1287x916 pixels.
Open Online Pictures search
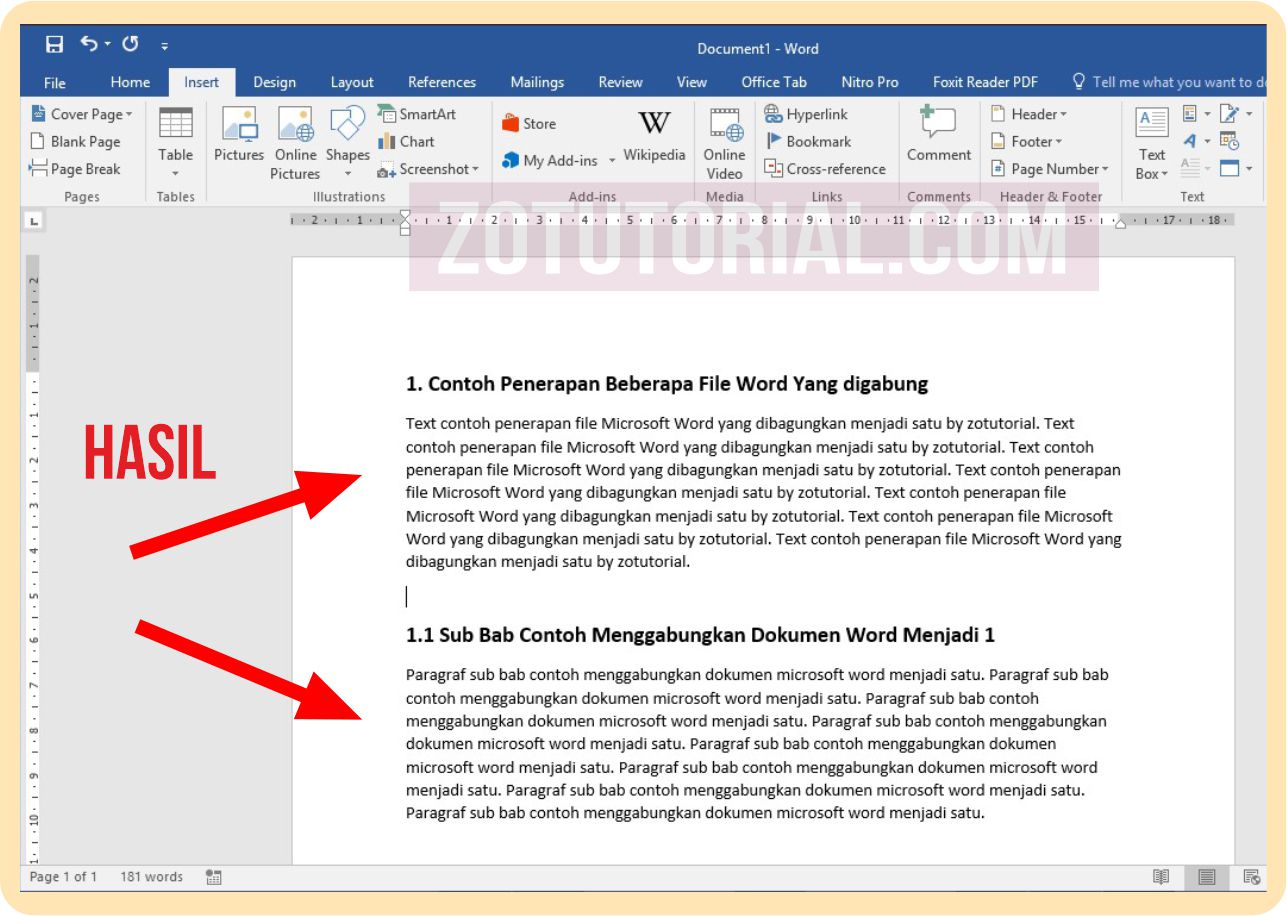[295, 144]
